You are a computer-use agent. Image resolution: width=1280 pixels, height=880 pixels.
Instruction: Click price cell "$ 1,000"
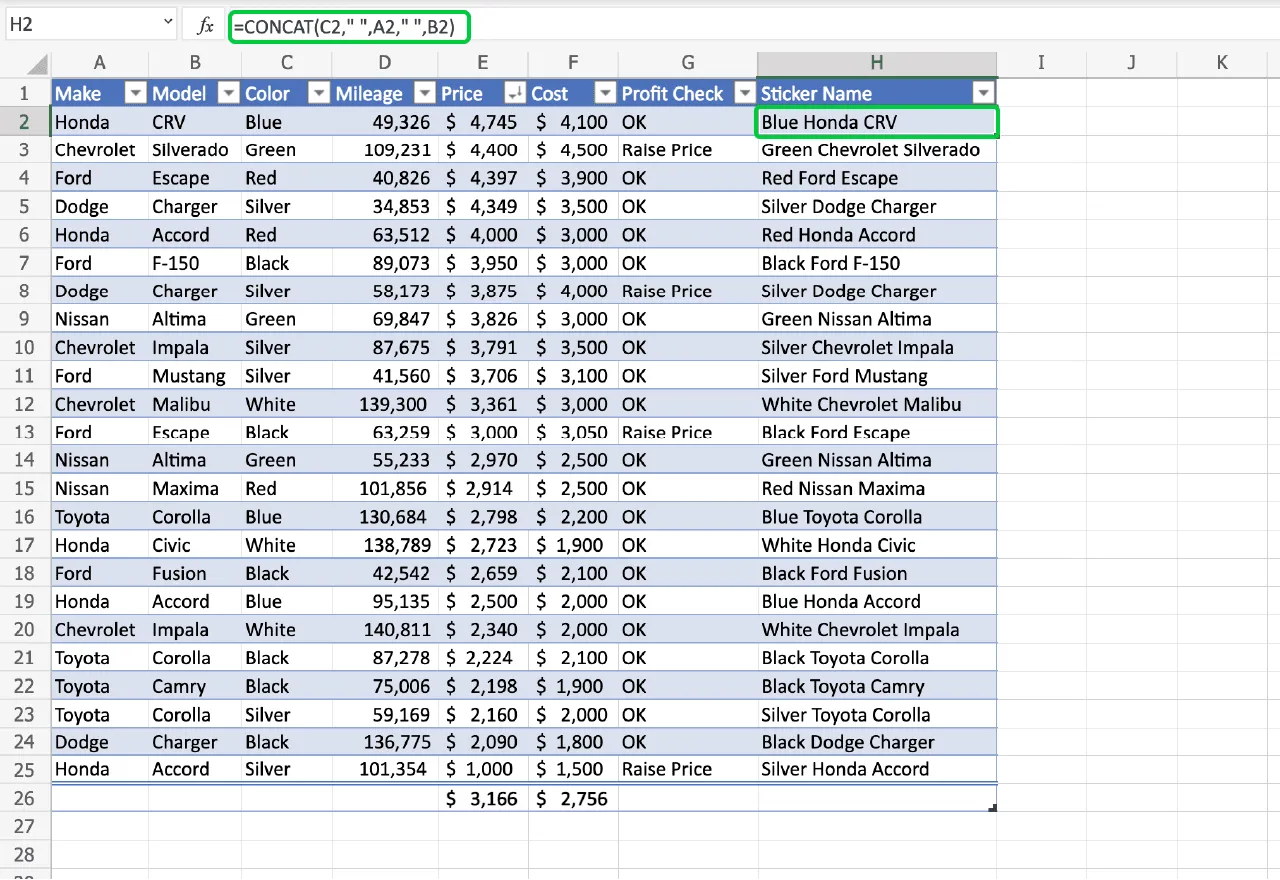pos(483,769)
